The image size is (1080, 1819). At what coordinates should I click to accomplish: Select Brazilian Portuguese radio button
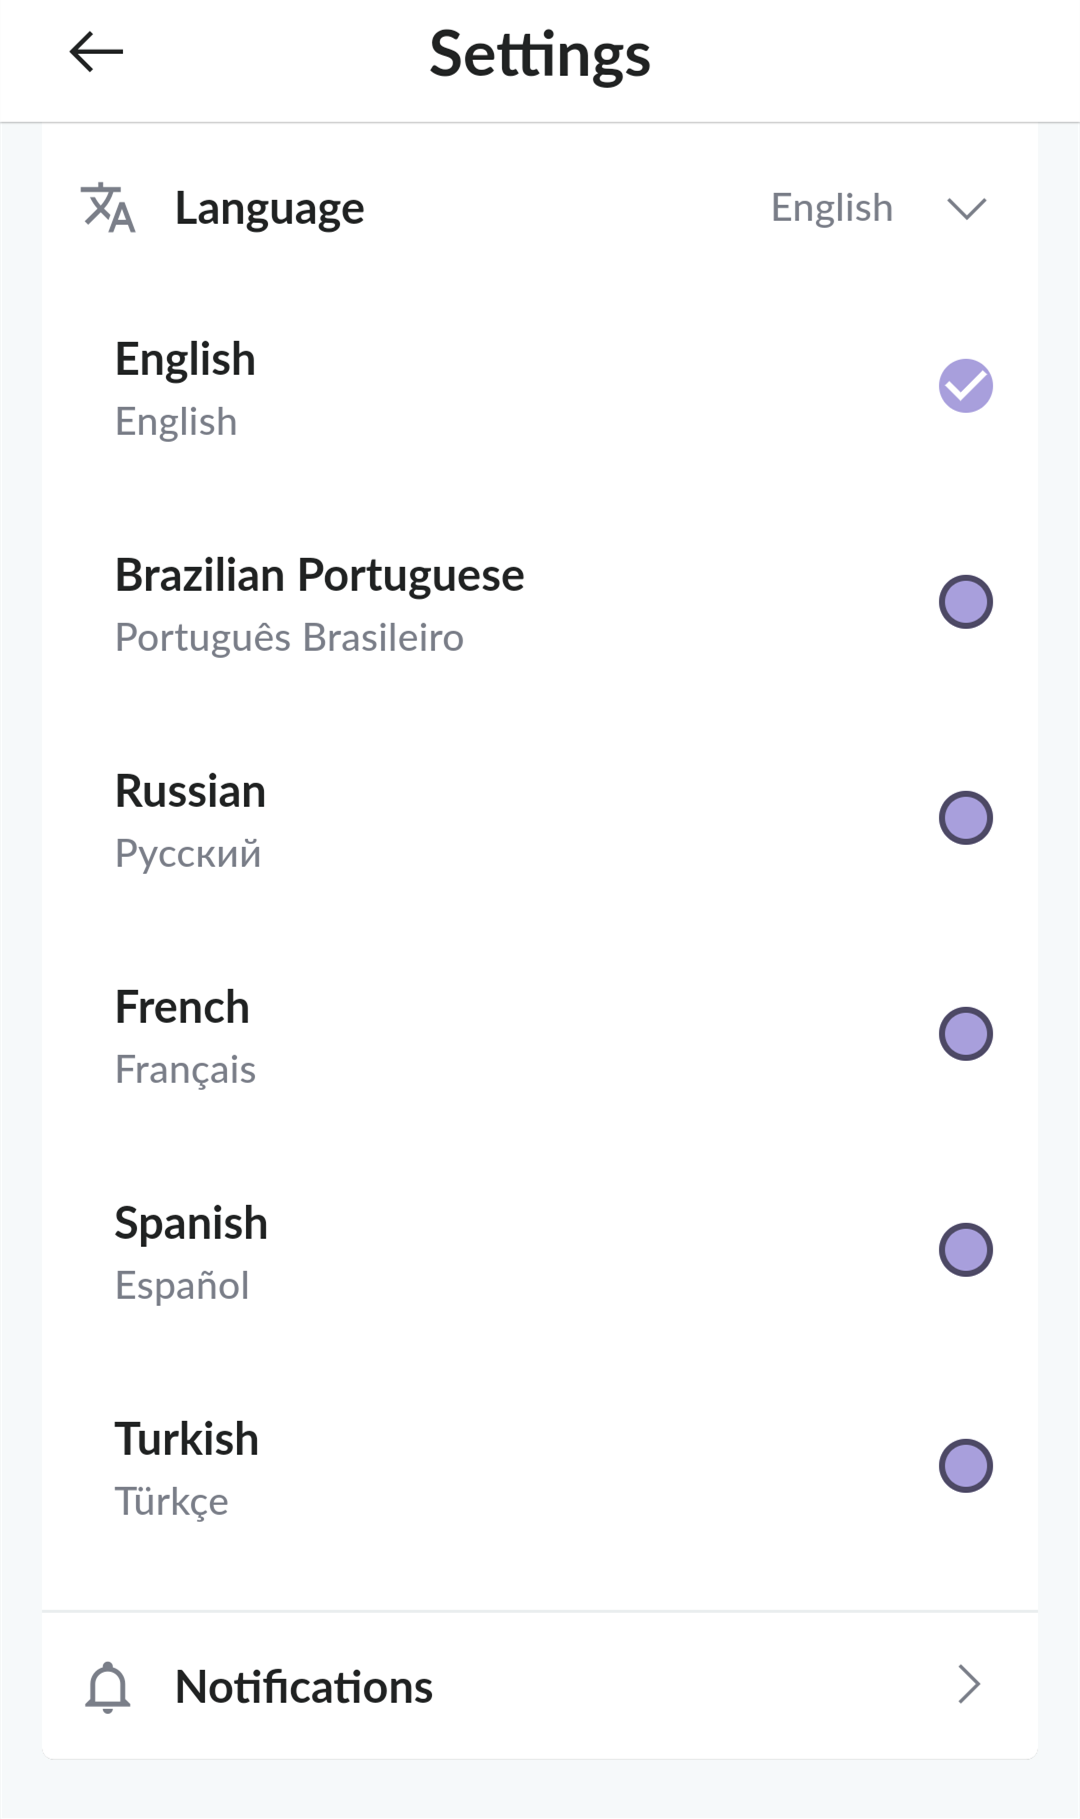coord(965,602)
